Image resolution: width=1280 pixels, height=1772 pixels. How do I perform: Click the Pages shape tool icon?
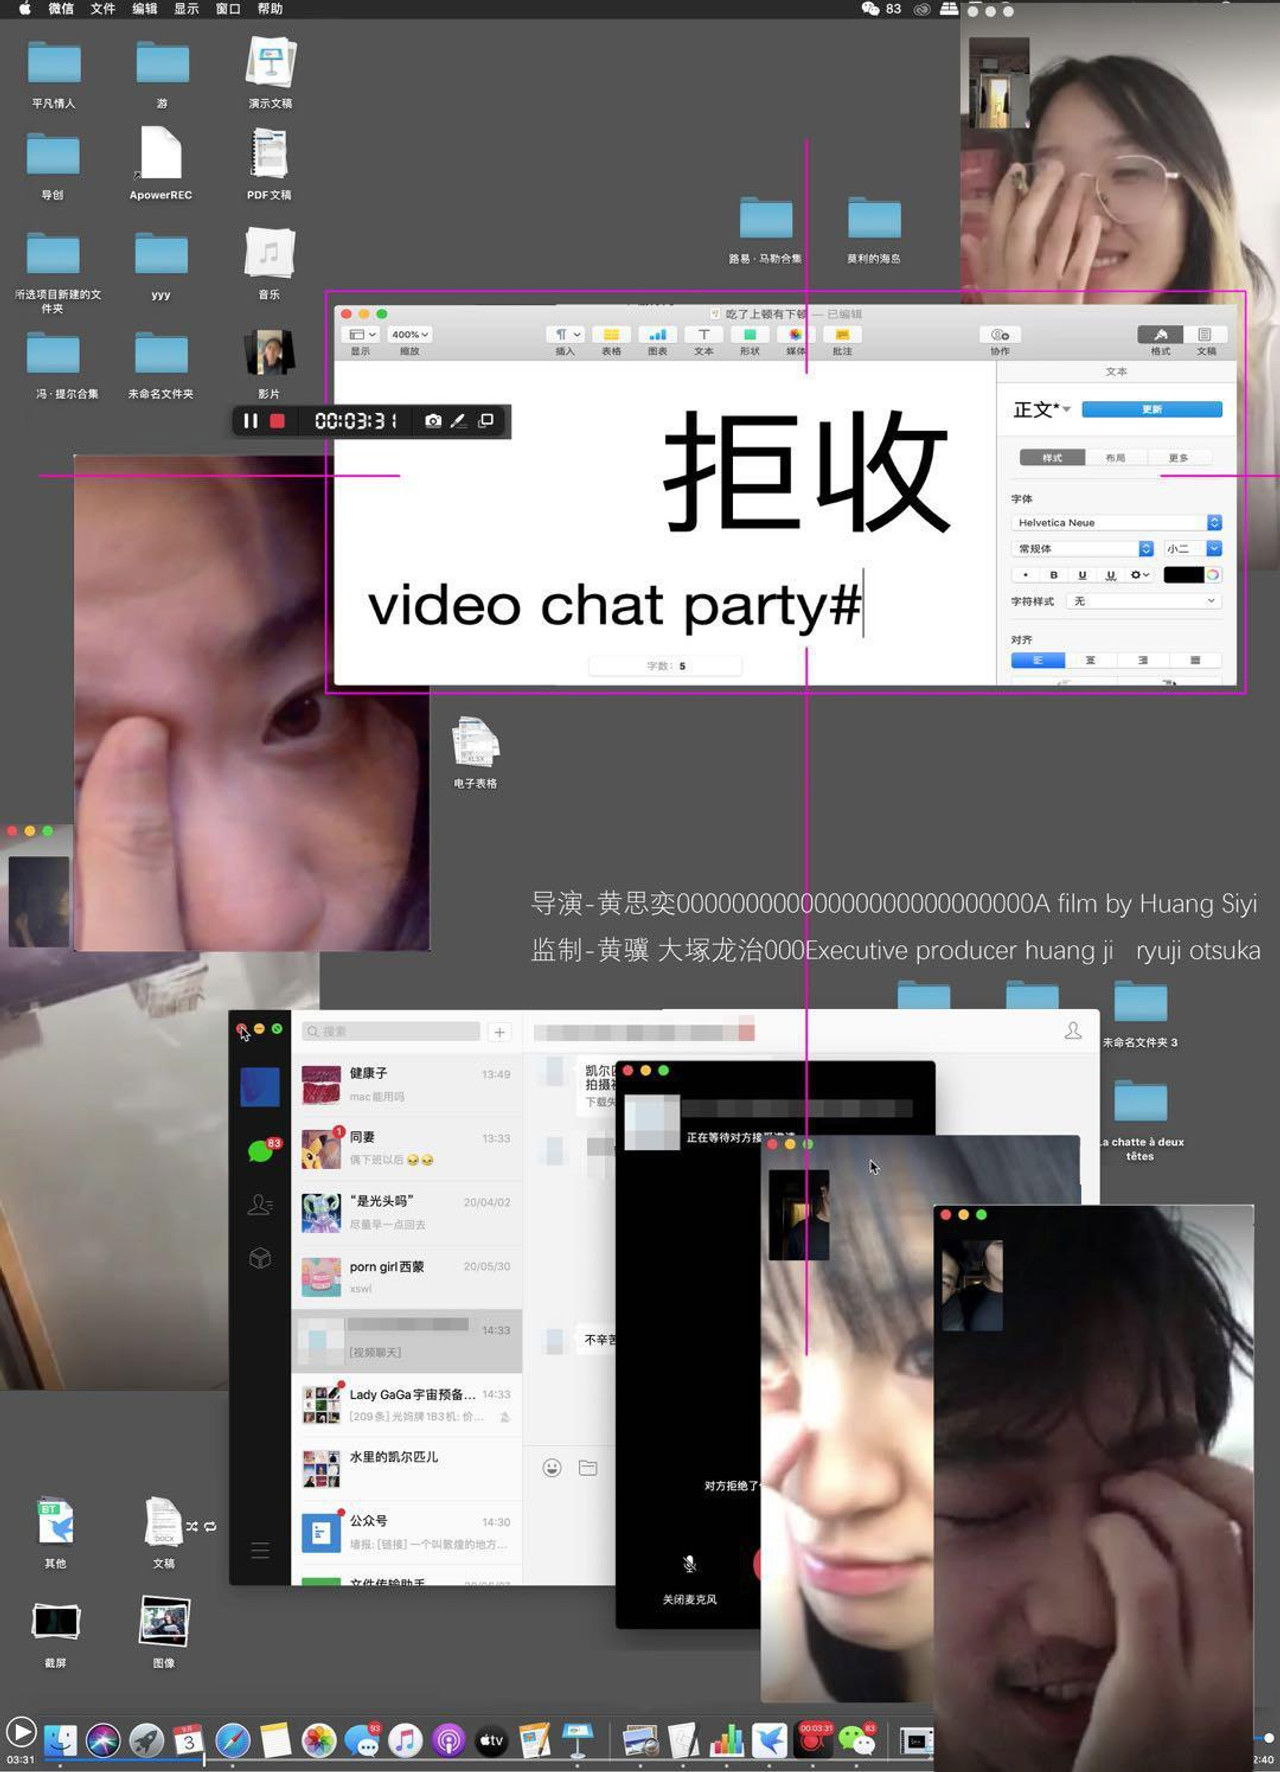[x=750, y=336]
